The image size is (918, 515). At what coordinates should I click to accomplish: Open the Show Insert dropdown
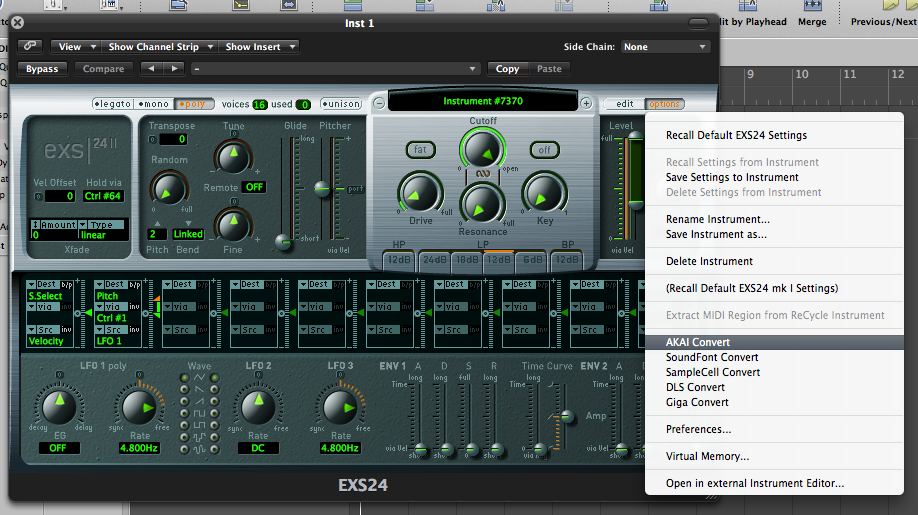click(259, 46)
